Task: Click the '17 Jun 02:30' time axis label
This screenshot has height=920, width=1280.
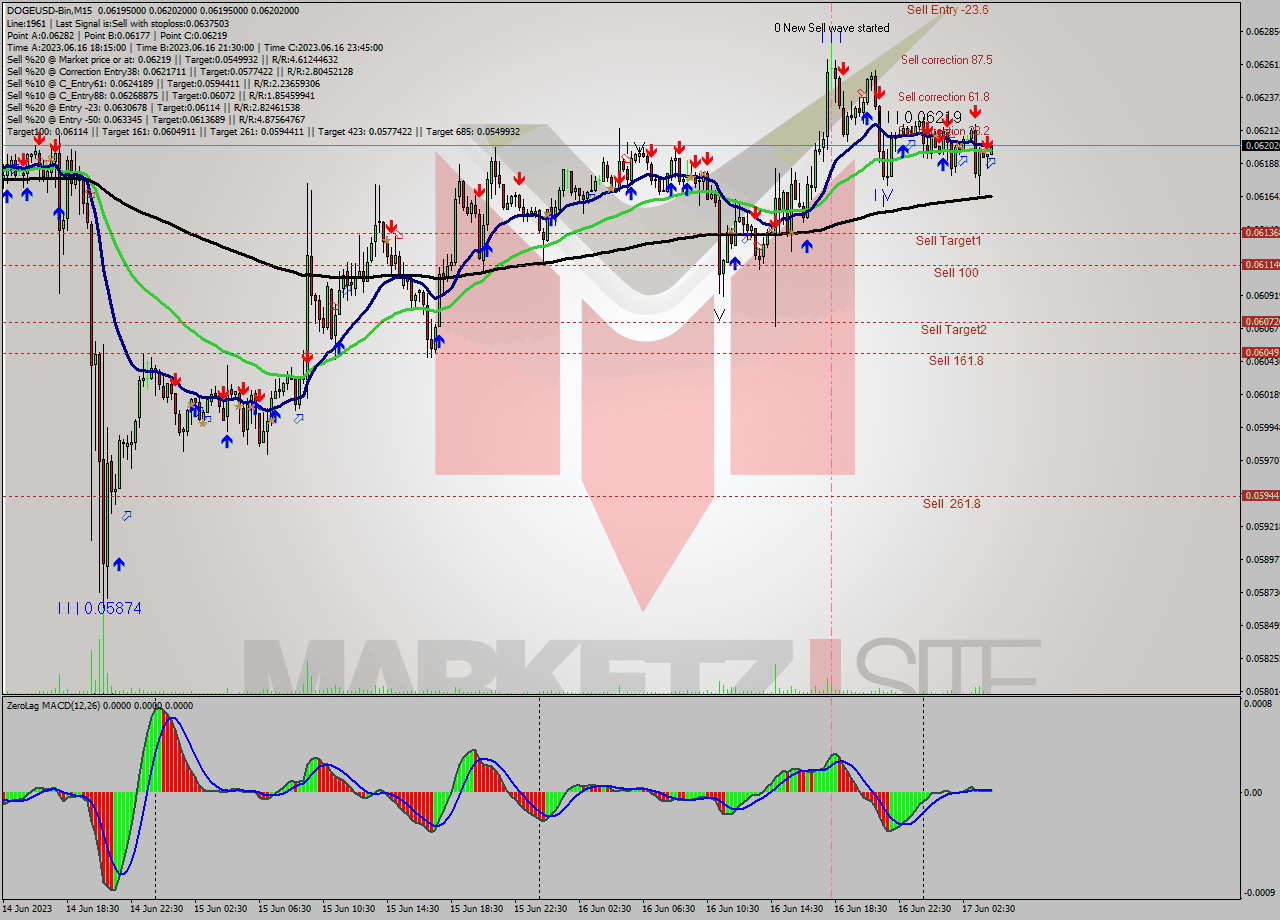Action: click(x=988, y=909)
